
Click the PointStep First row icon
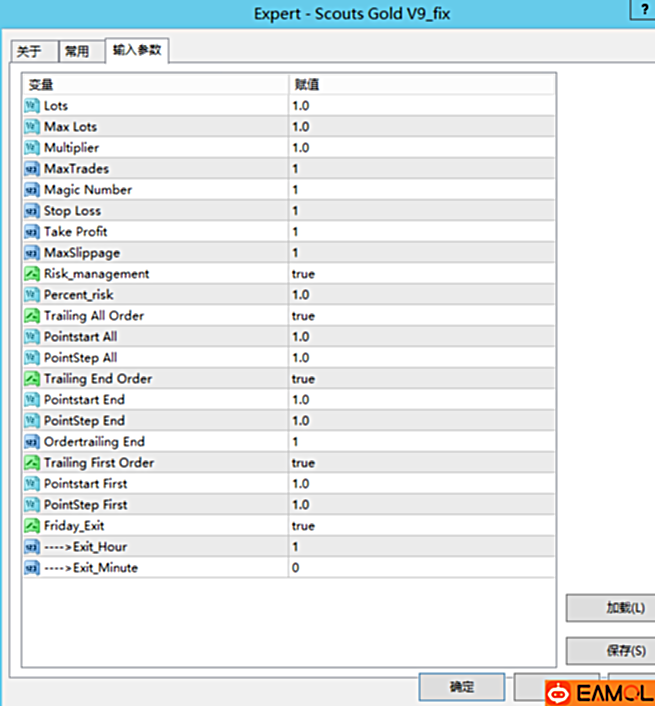tap(32, 505)
